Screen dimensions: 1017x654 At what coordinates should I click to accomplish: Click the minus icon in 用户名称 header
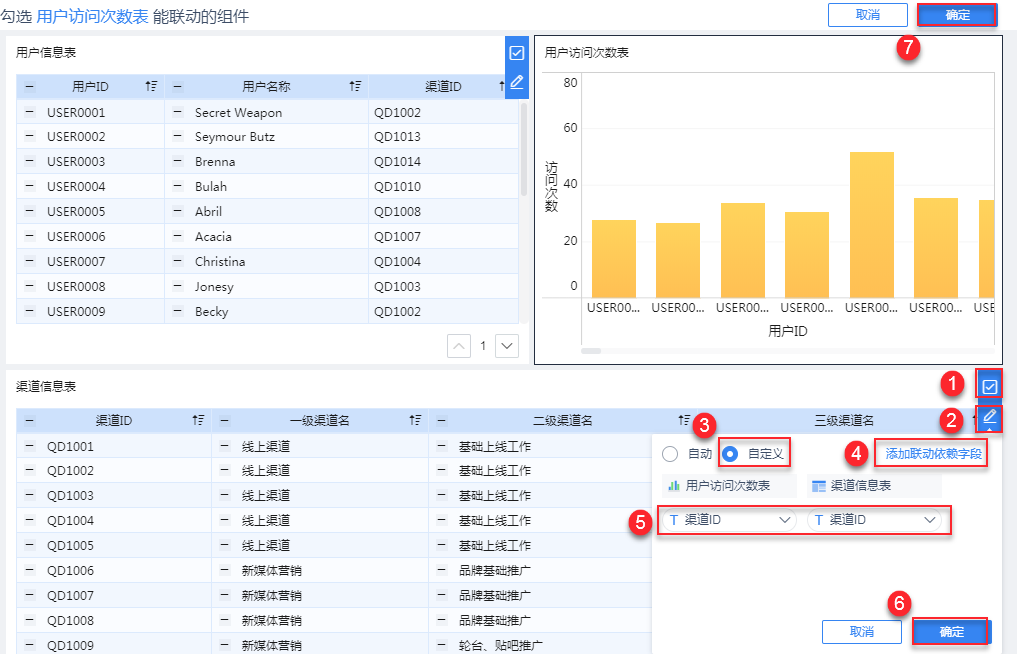click(178, 86)
